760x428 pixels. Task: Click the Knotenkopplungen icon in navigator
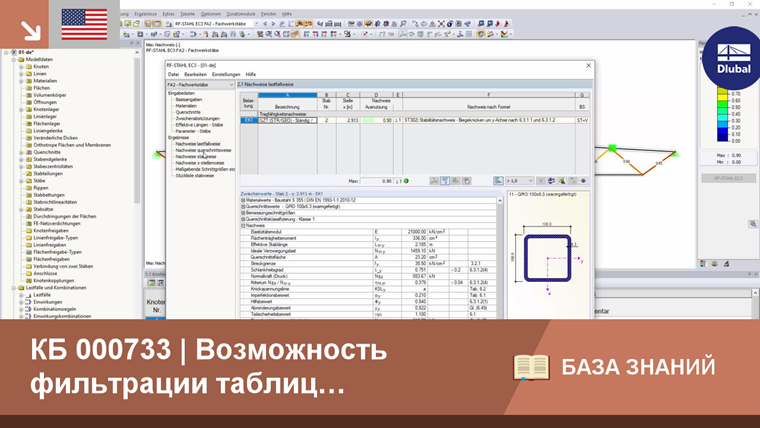click(x=29, y=281)
